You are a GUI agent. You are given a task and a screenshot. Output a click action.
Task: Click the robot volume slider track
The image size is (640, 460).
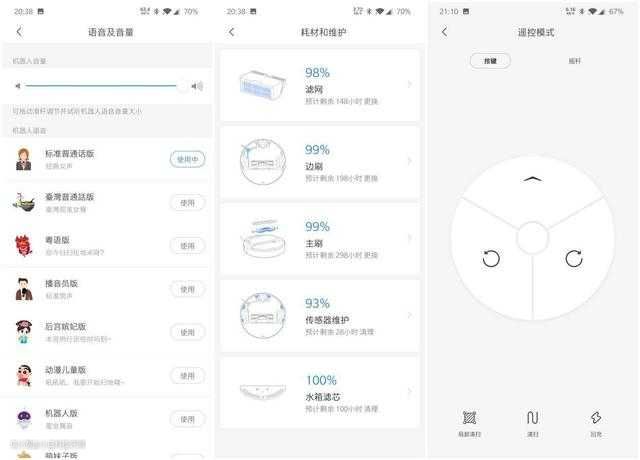coord(101,86)
